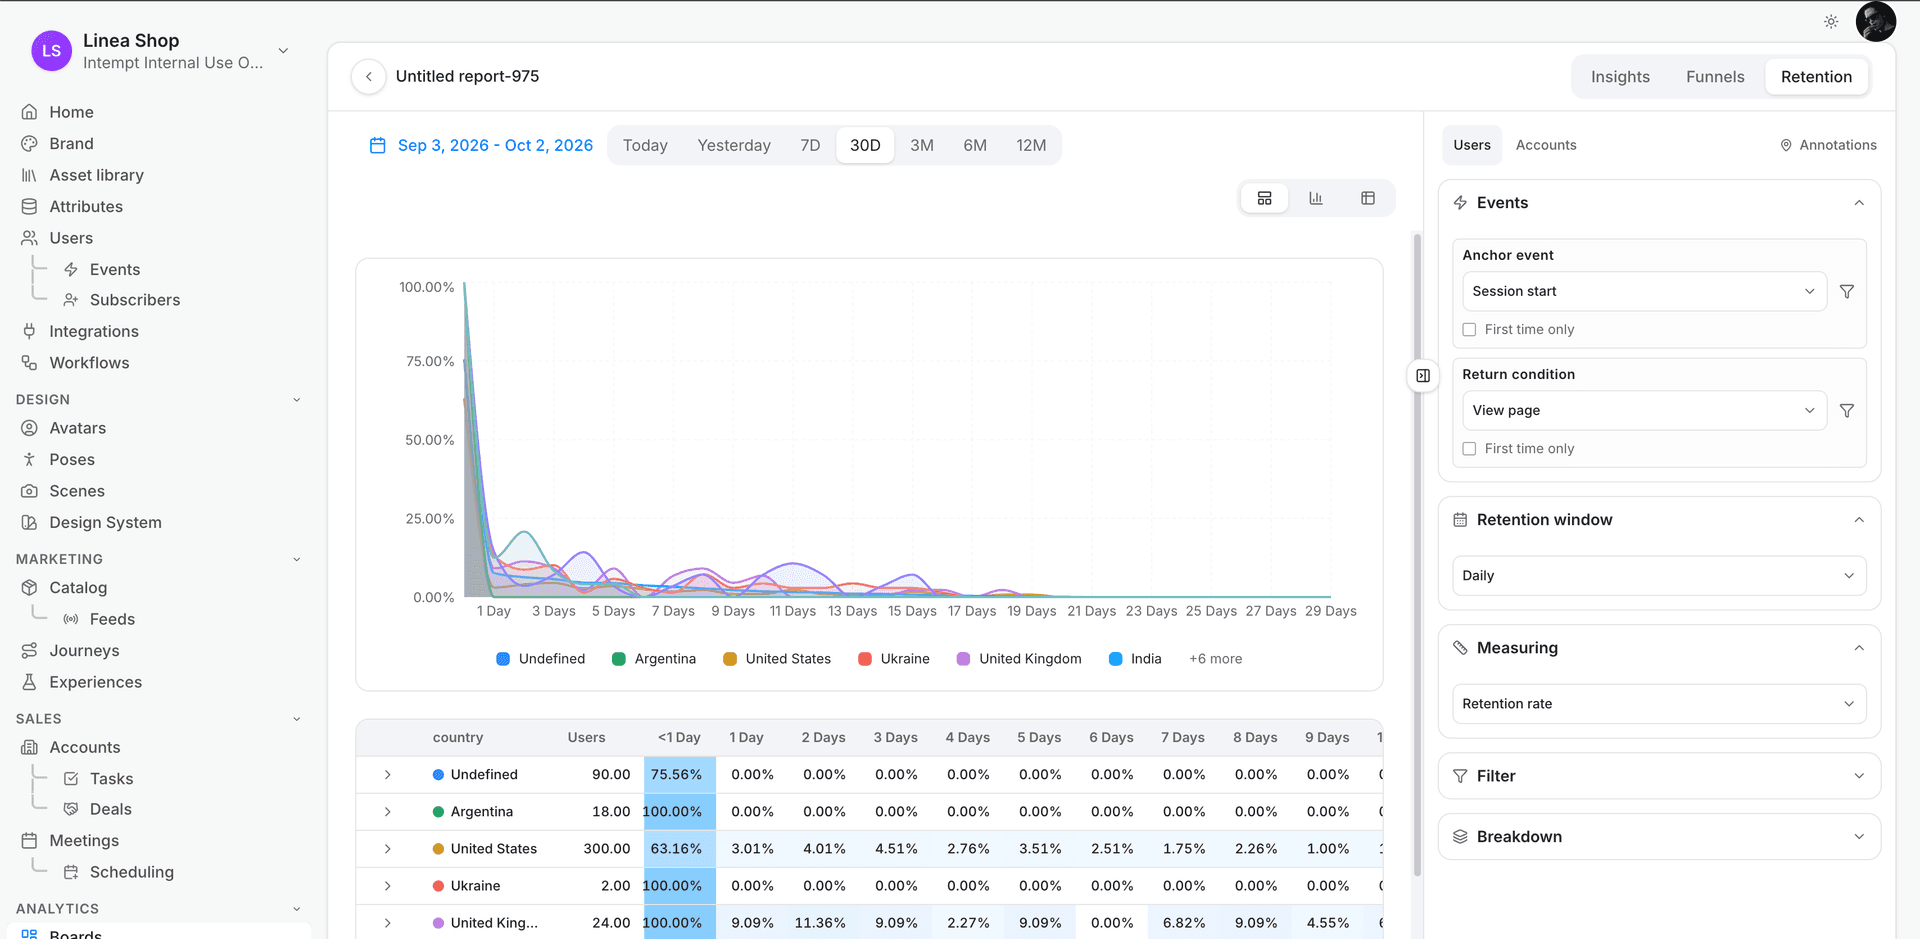Click the filter icon for Anchor event

[1847, 291]
